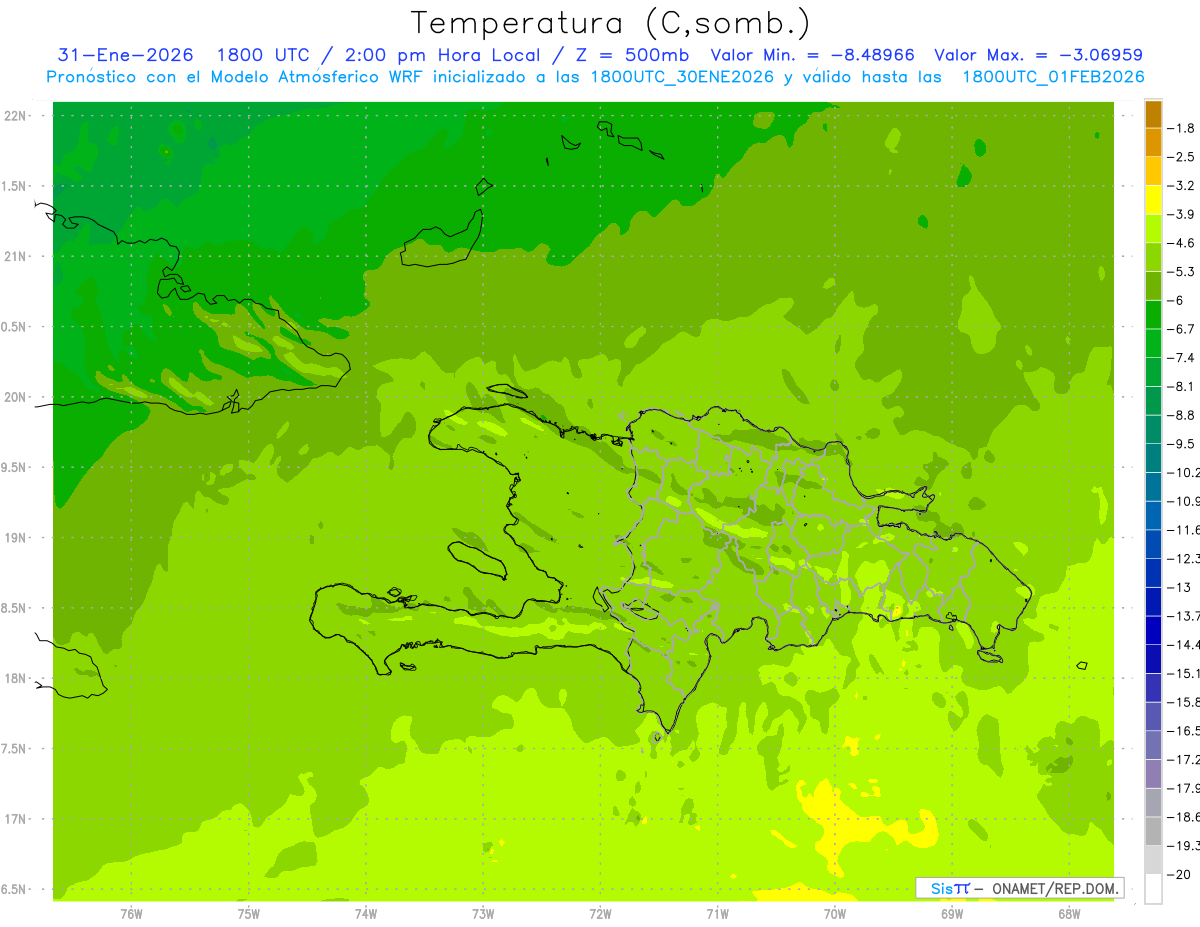
Task: Click the "68W" longitude label
Action: click(x=1069, y=914)
